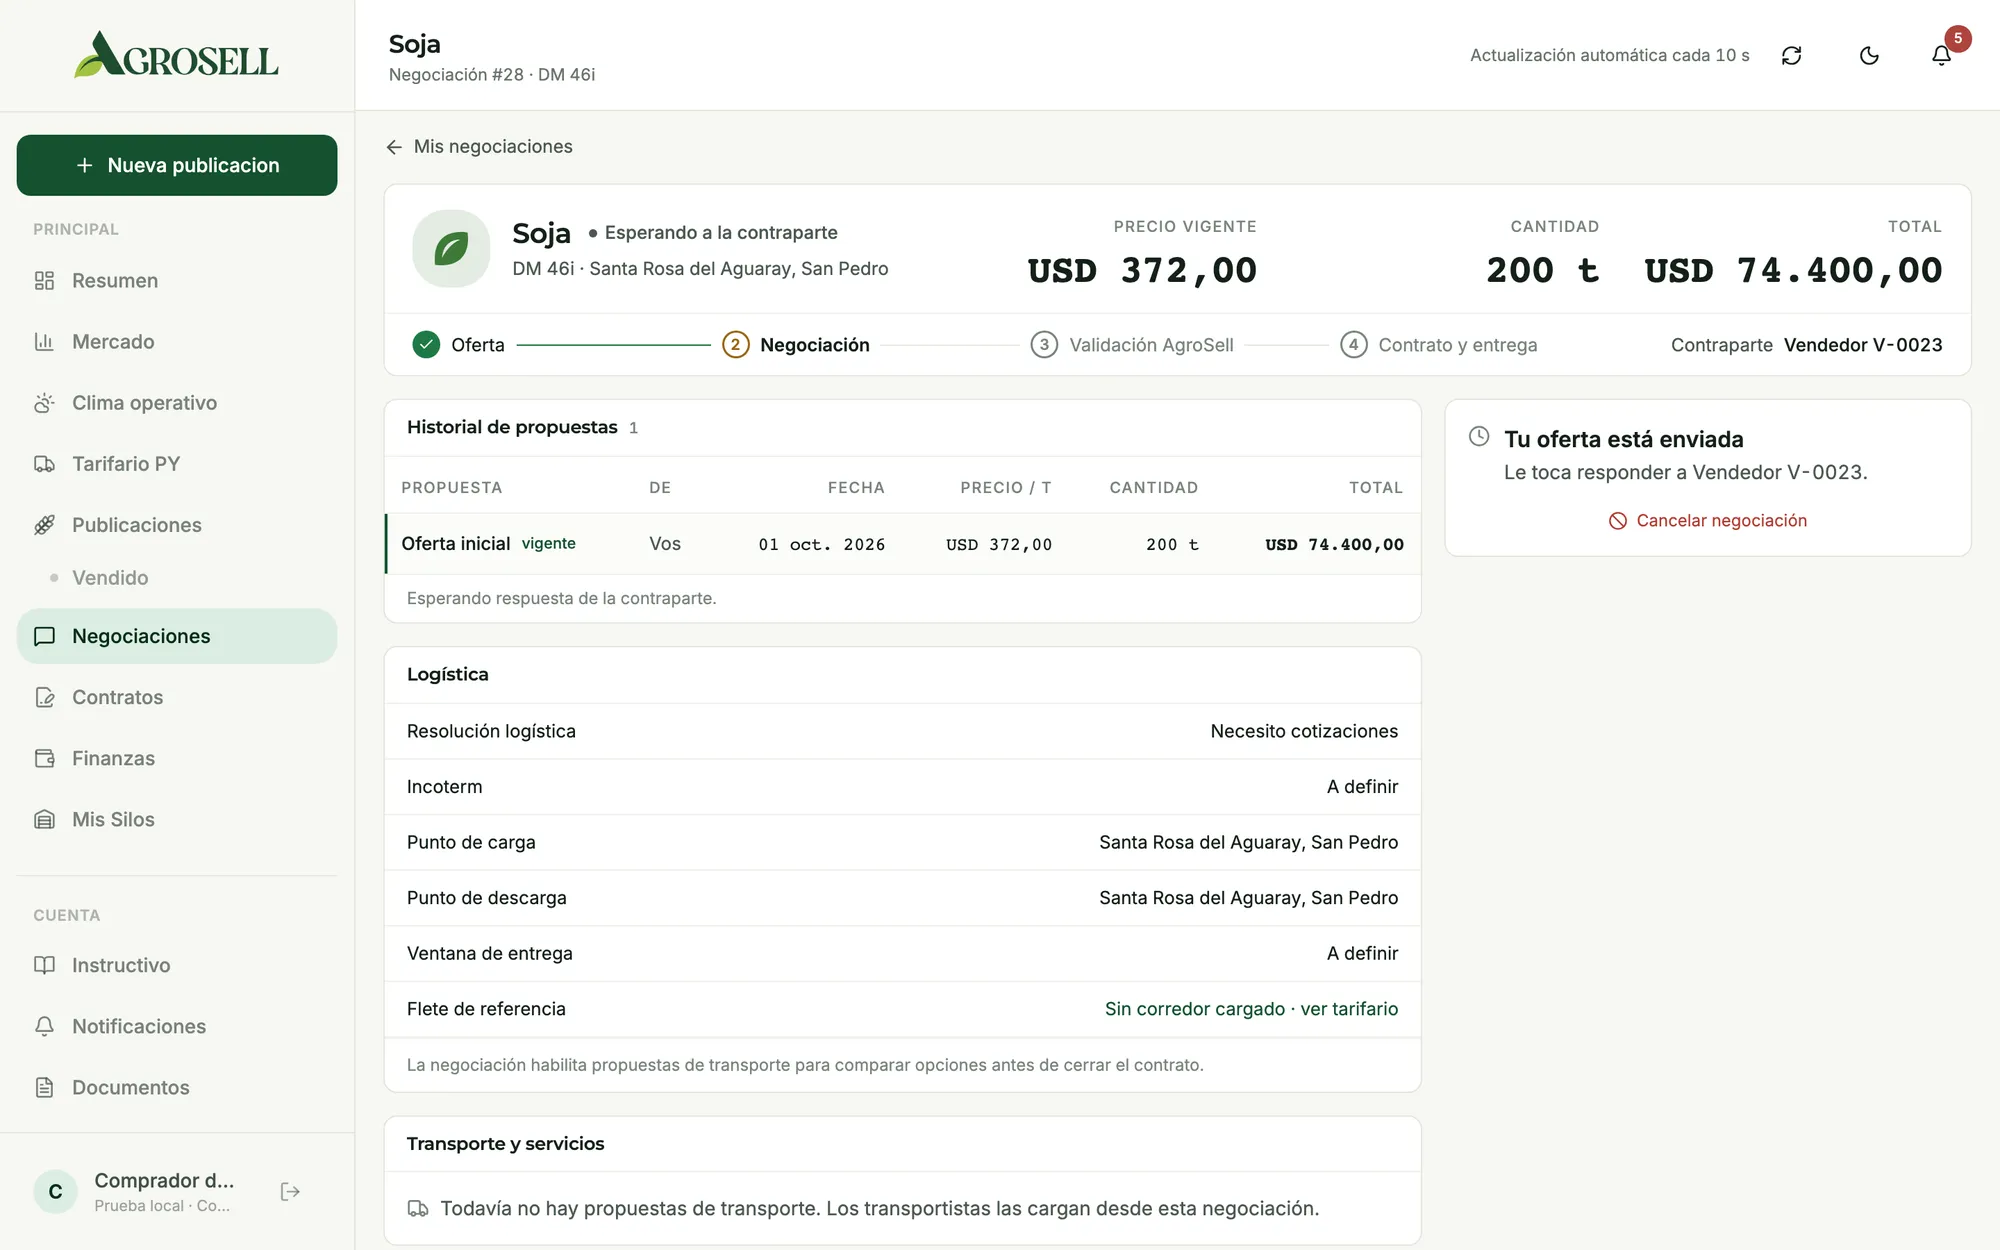The height and width of the screenshot is (1250, 2000).
Task: Click the back arrow Mis negociaciones
Action: [x=479, y=147]
